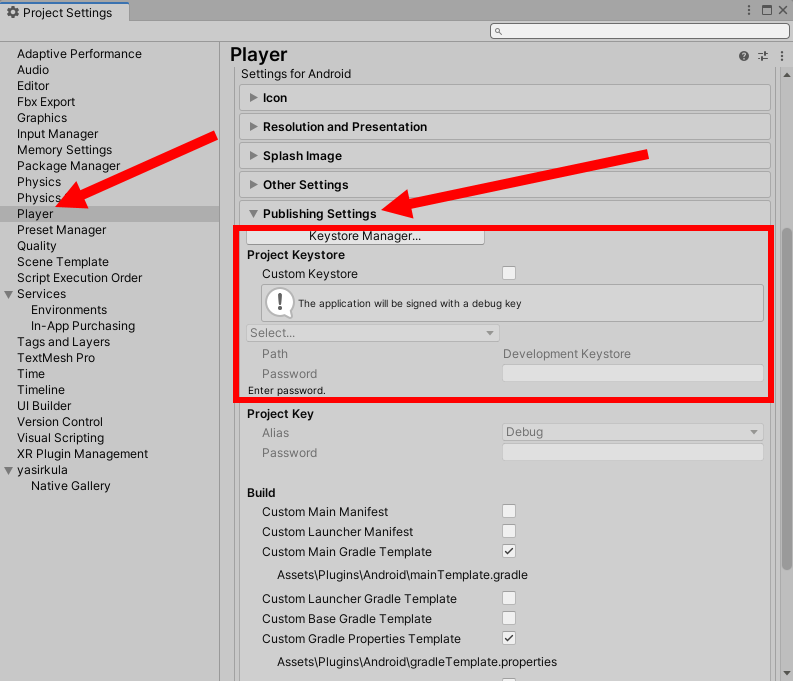Enable Custom Main Manifest checkbox
793x681 pixels.
click(x=509, y=511)
